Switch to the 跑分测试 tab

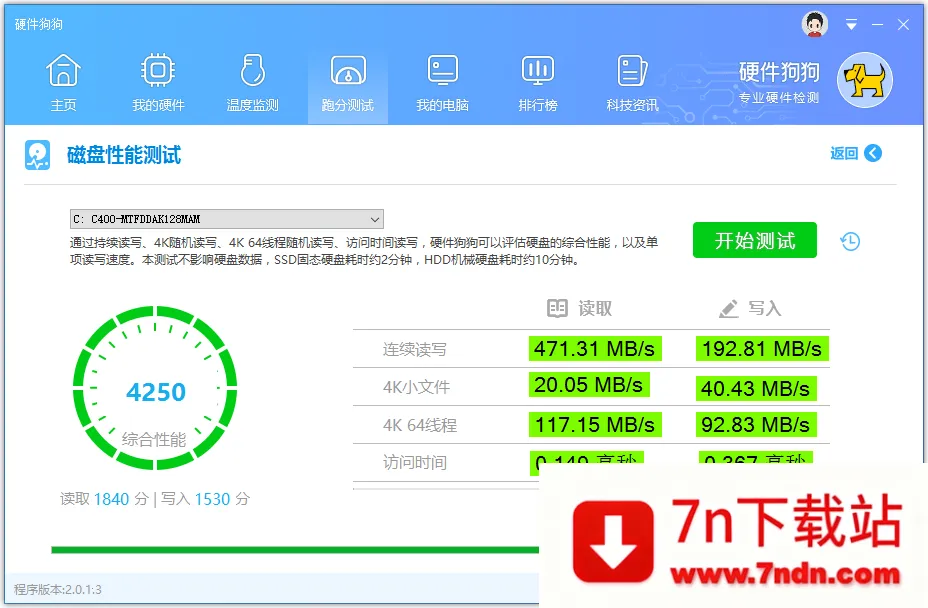[347, 81]
